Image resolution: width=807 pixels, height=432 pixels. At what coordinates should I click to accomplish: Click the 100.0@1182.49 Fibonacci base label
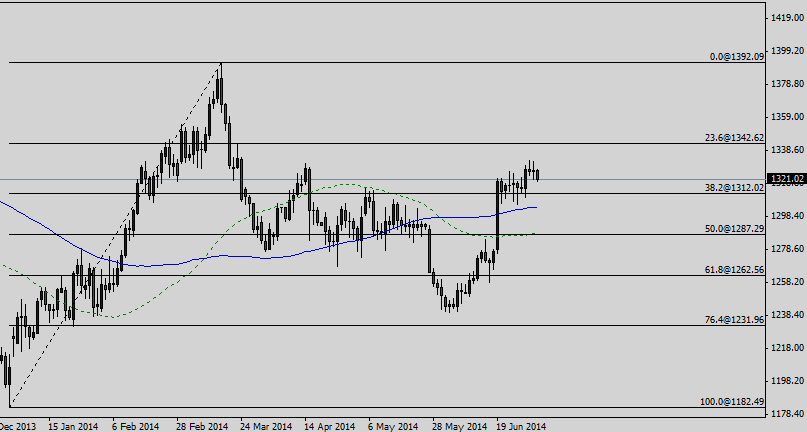pyautogui.click(x=731, y=401)
